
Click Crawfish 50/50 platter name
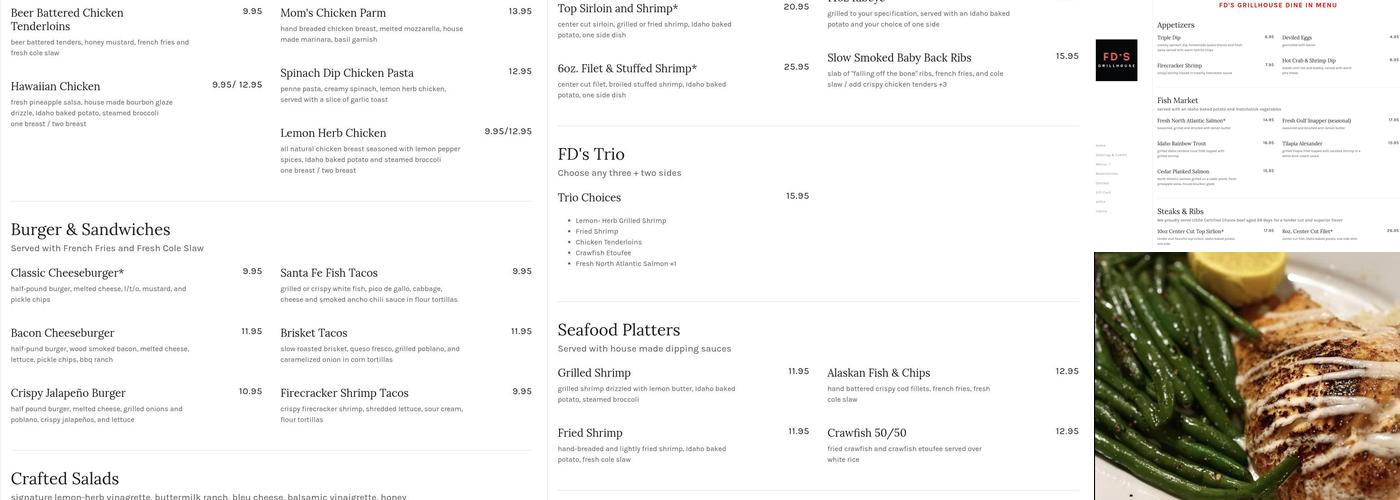pyautogui.click(x=866, y=433)
